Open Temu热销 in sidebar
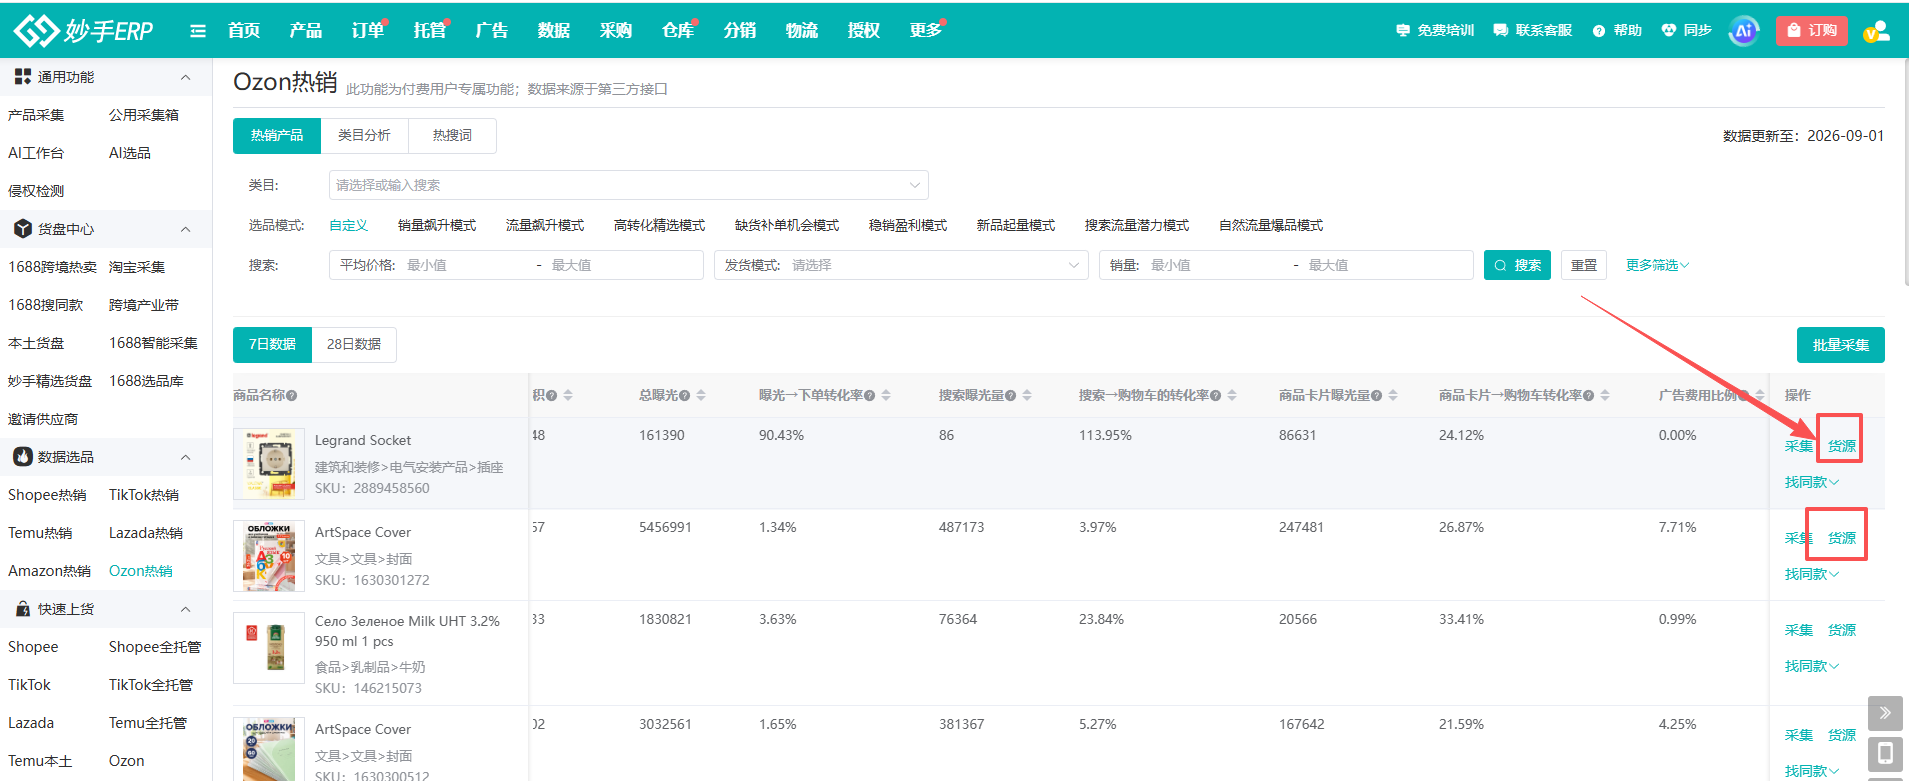Image resolution: width=1909 pixels, height=781 pixels. 40,533
